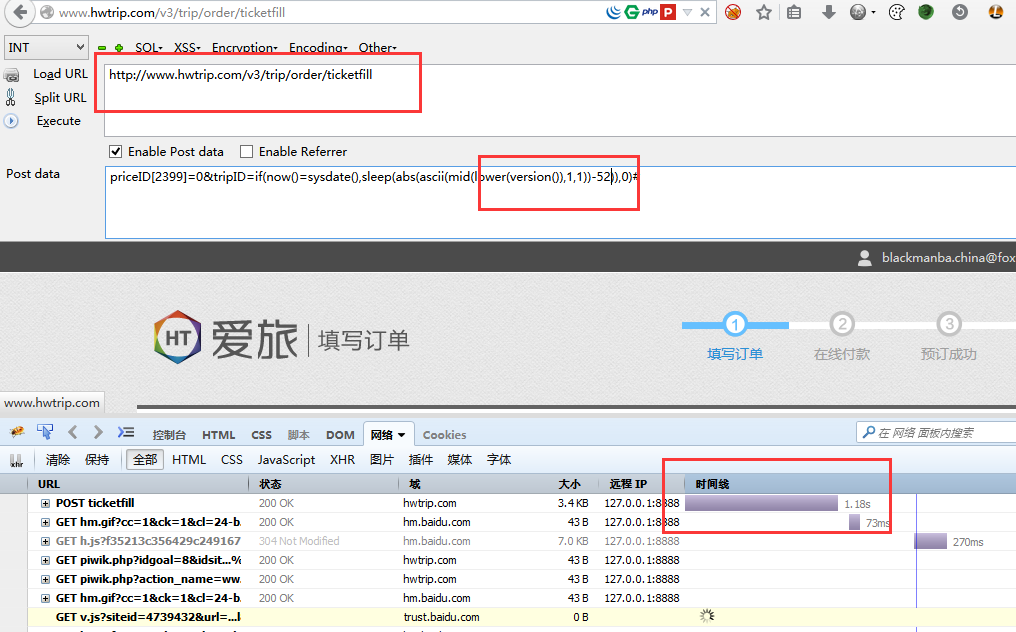The height and width of the screenshot is (632, 1016).
Task: Check the Enable Referrer checkbox
Action: (246, 152)
